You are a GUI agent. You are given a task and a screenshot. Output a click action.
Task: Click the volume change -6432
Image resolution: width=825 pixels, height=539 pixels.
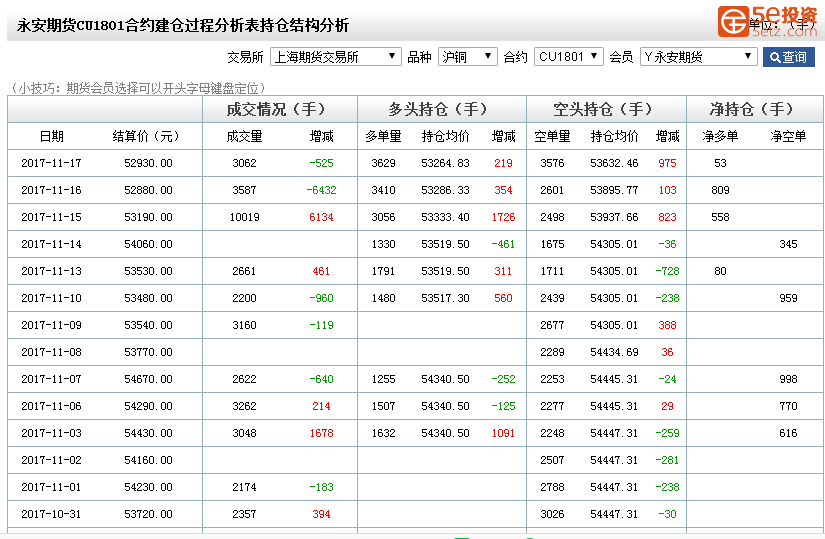pos(321,190)
